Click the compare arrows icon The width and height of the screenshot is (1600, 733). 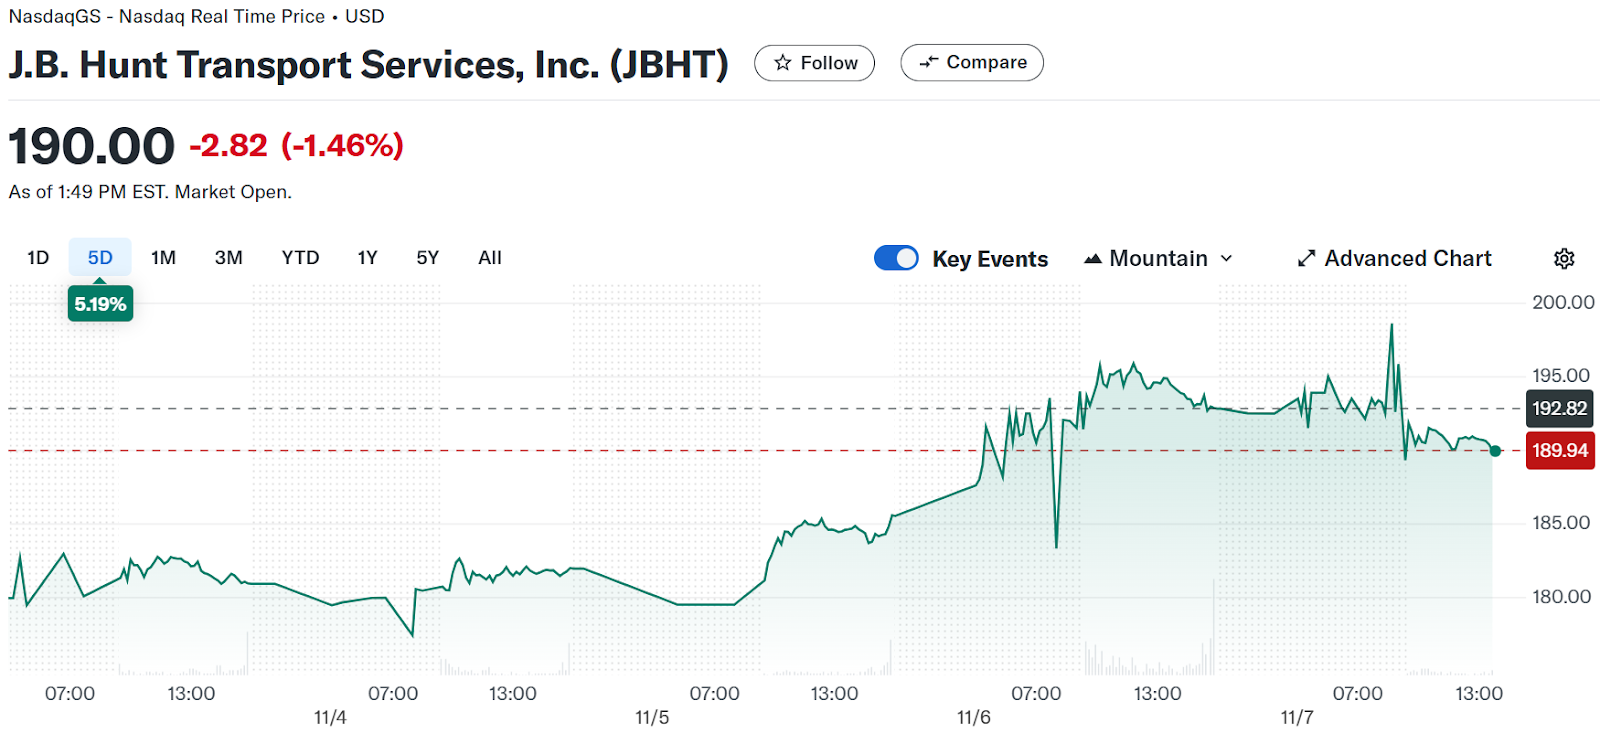[x=928, y=62]
